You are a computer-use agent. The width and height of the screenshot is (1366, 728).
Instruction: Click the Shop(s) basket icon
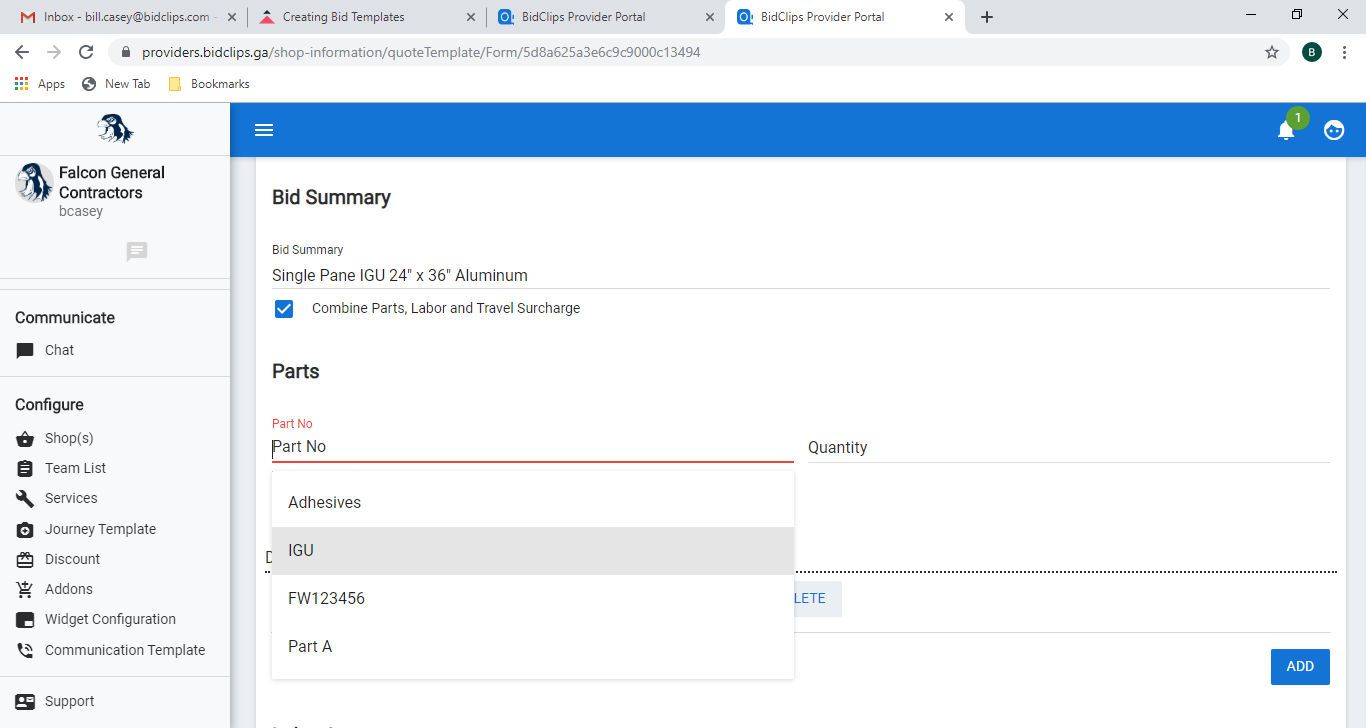point(25,438)
